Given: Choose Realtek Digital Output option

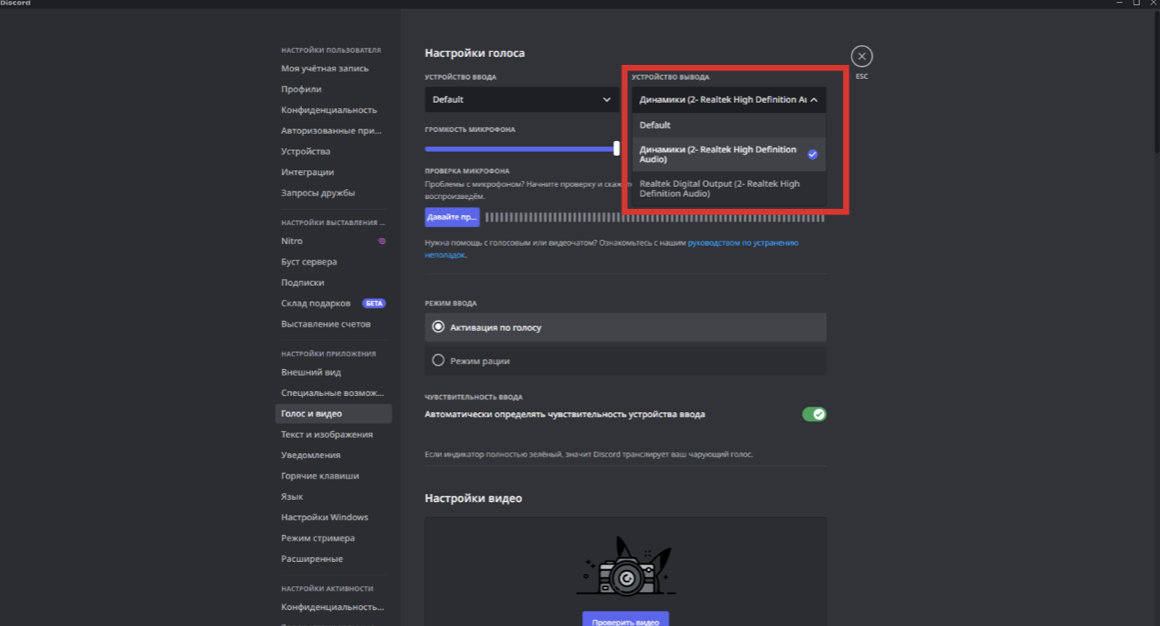Looking at the screenshot, I should (729, 189).
